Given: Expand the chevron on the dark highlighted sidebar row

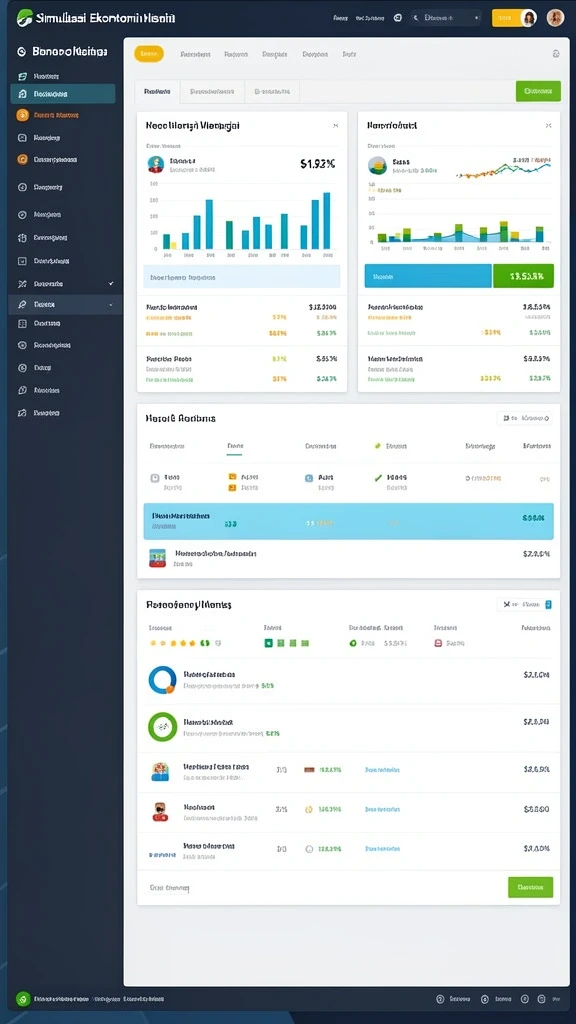Looking at the screenshot, I should (110, 305).
